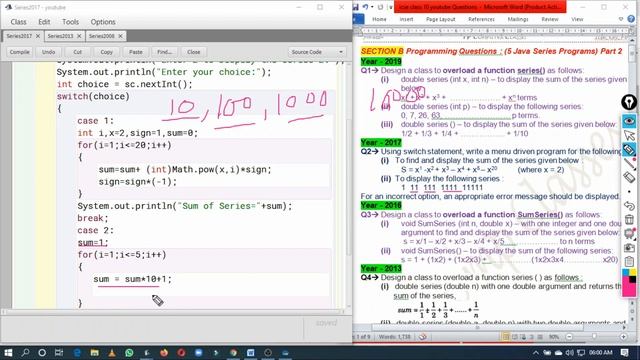640x360 pixels.
Task: Open the whiteboard options icon in annotation toolbar
Action: 629,234
